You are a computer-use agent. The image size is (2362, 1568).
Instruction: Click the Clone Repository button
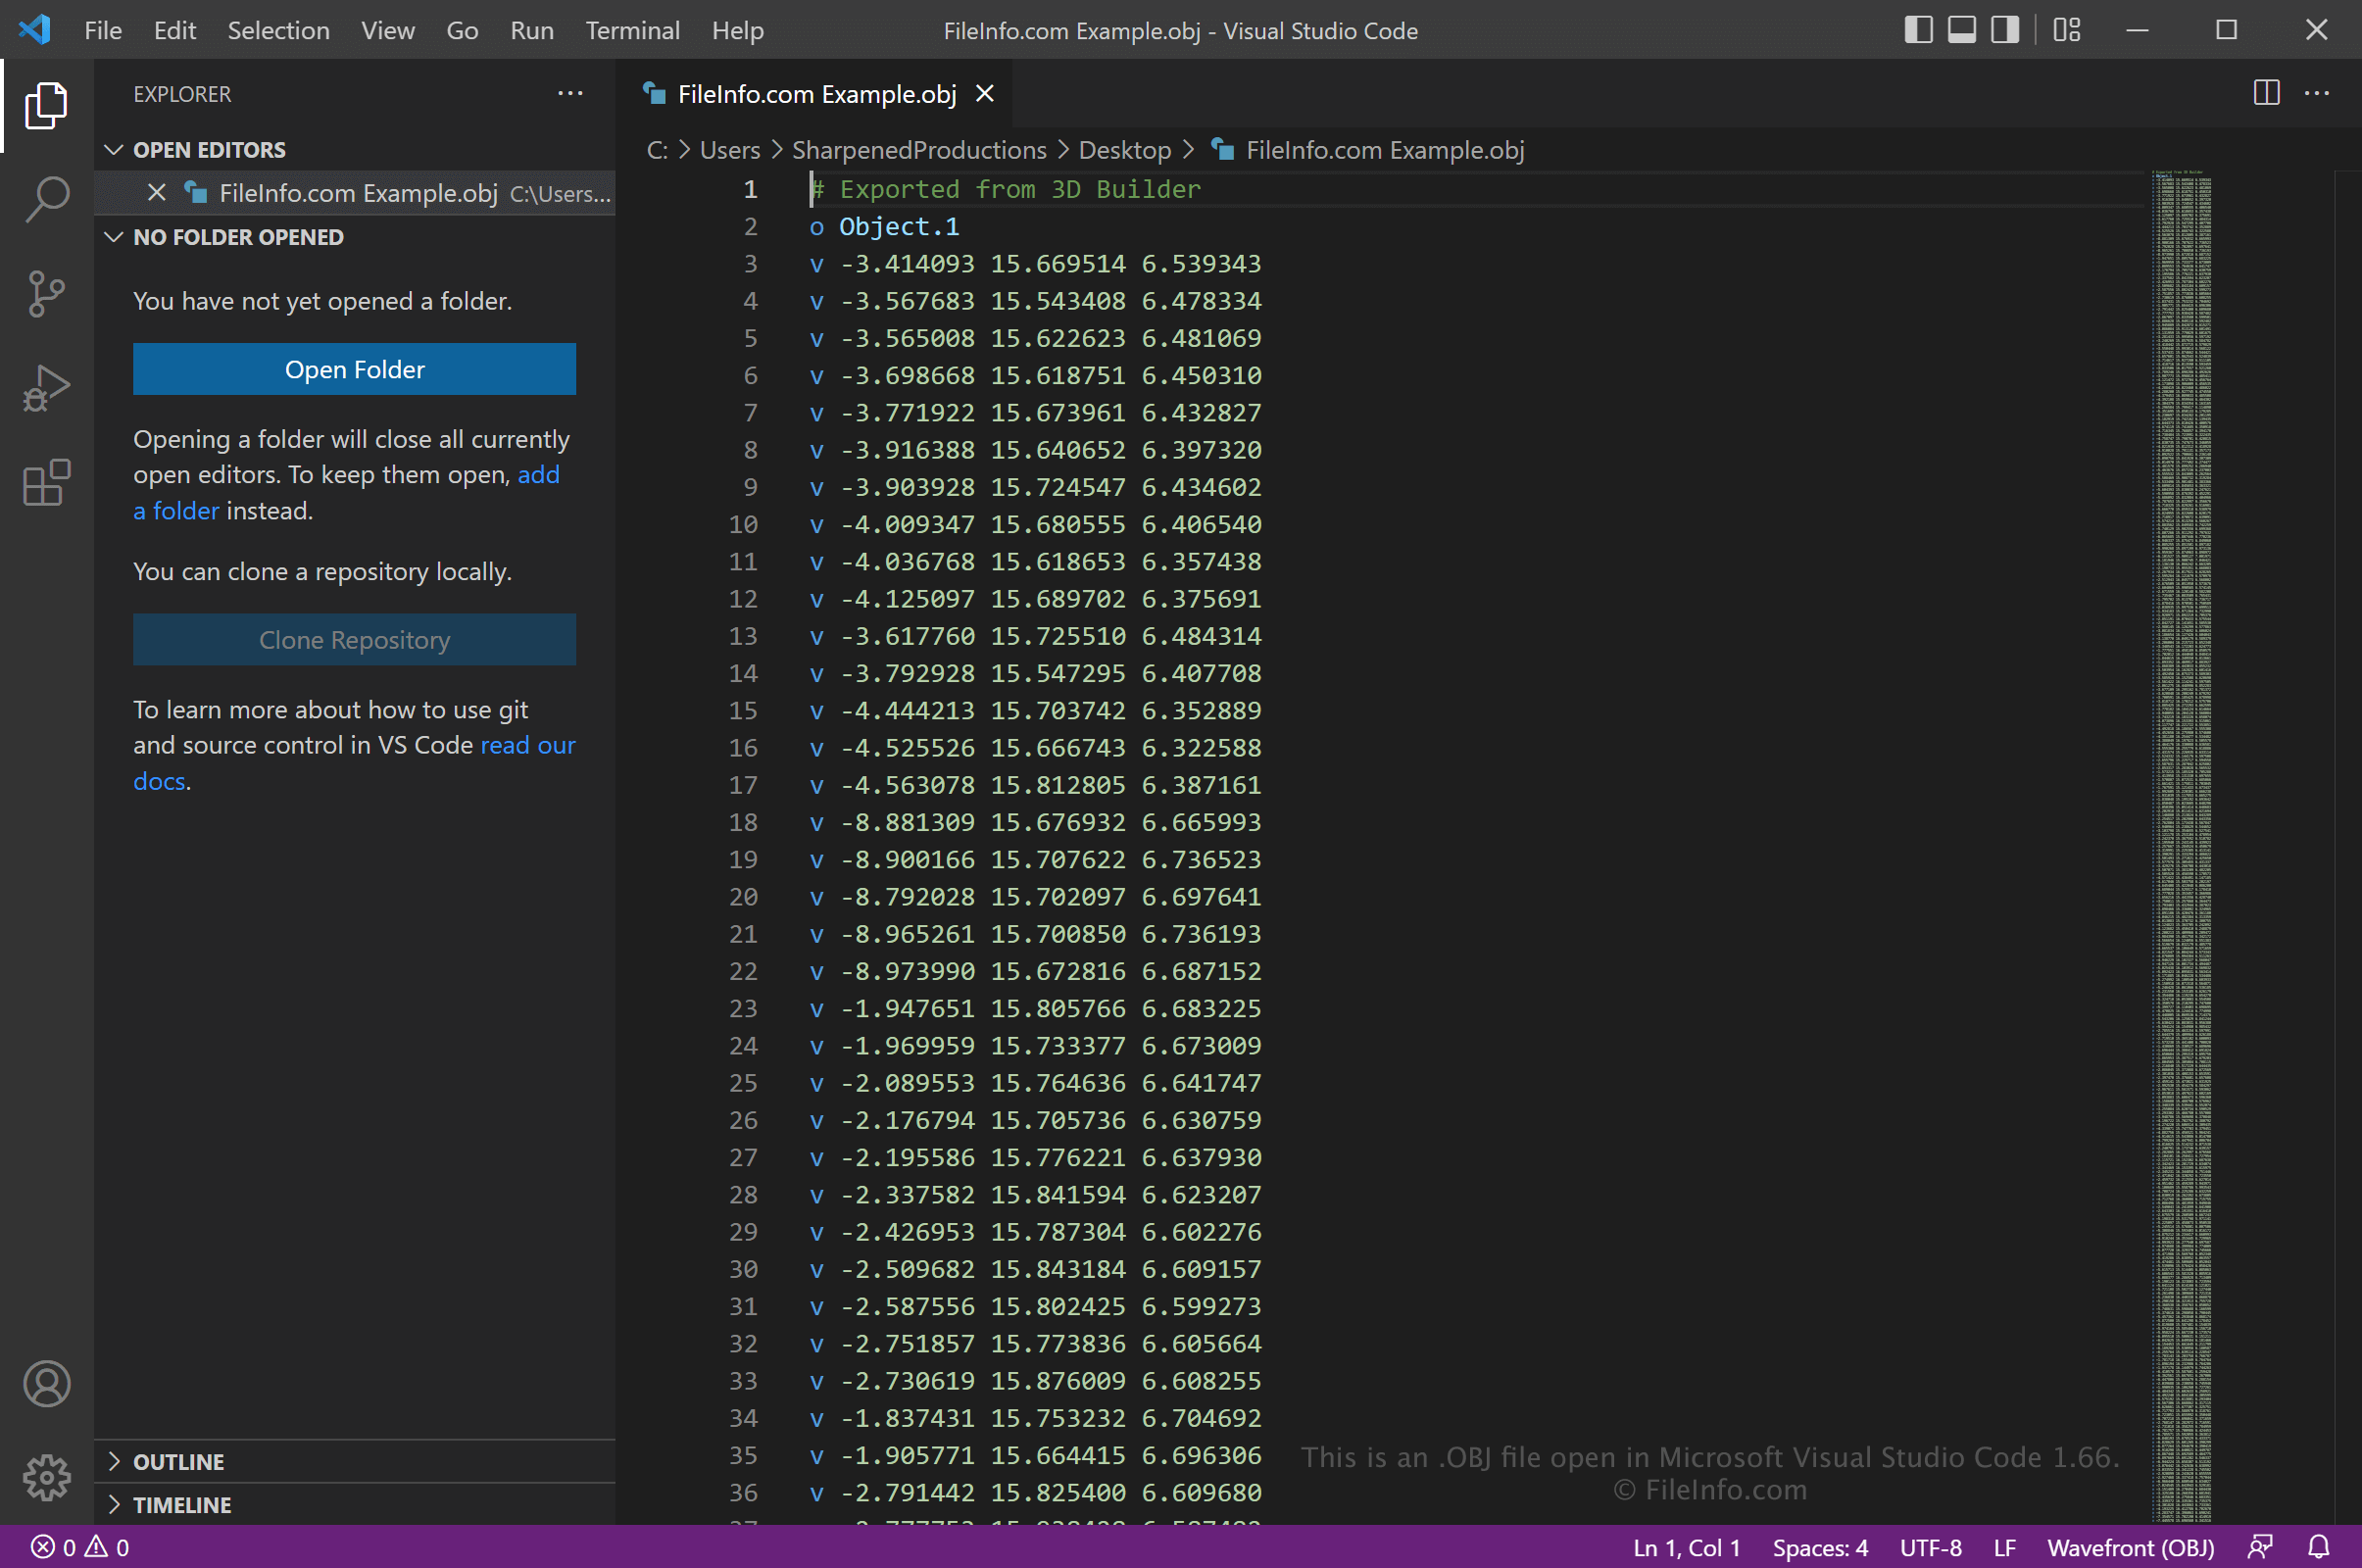pyautogui.click(x=355, y=640)
